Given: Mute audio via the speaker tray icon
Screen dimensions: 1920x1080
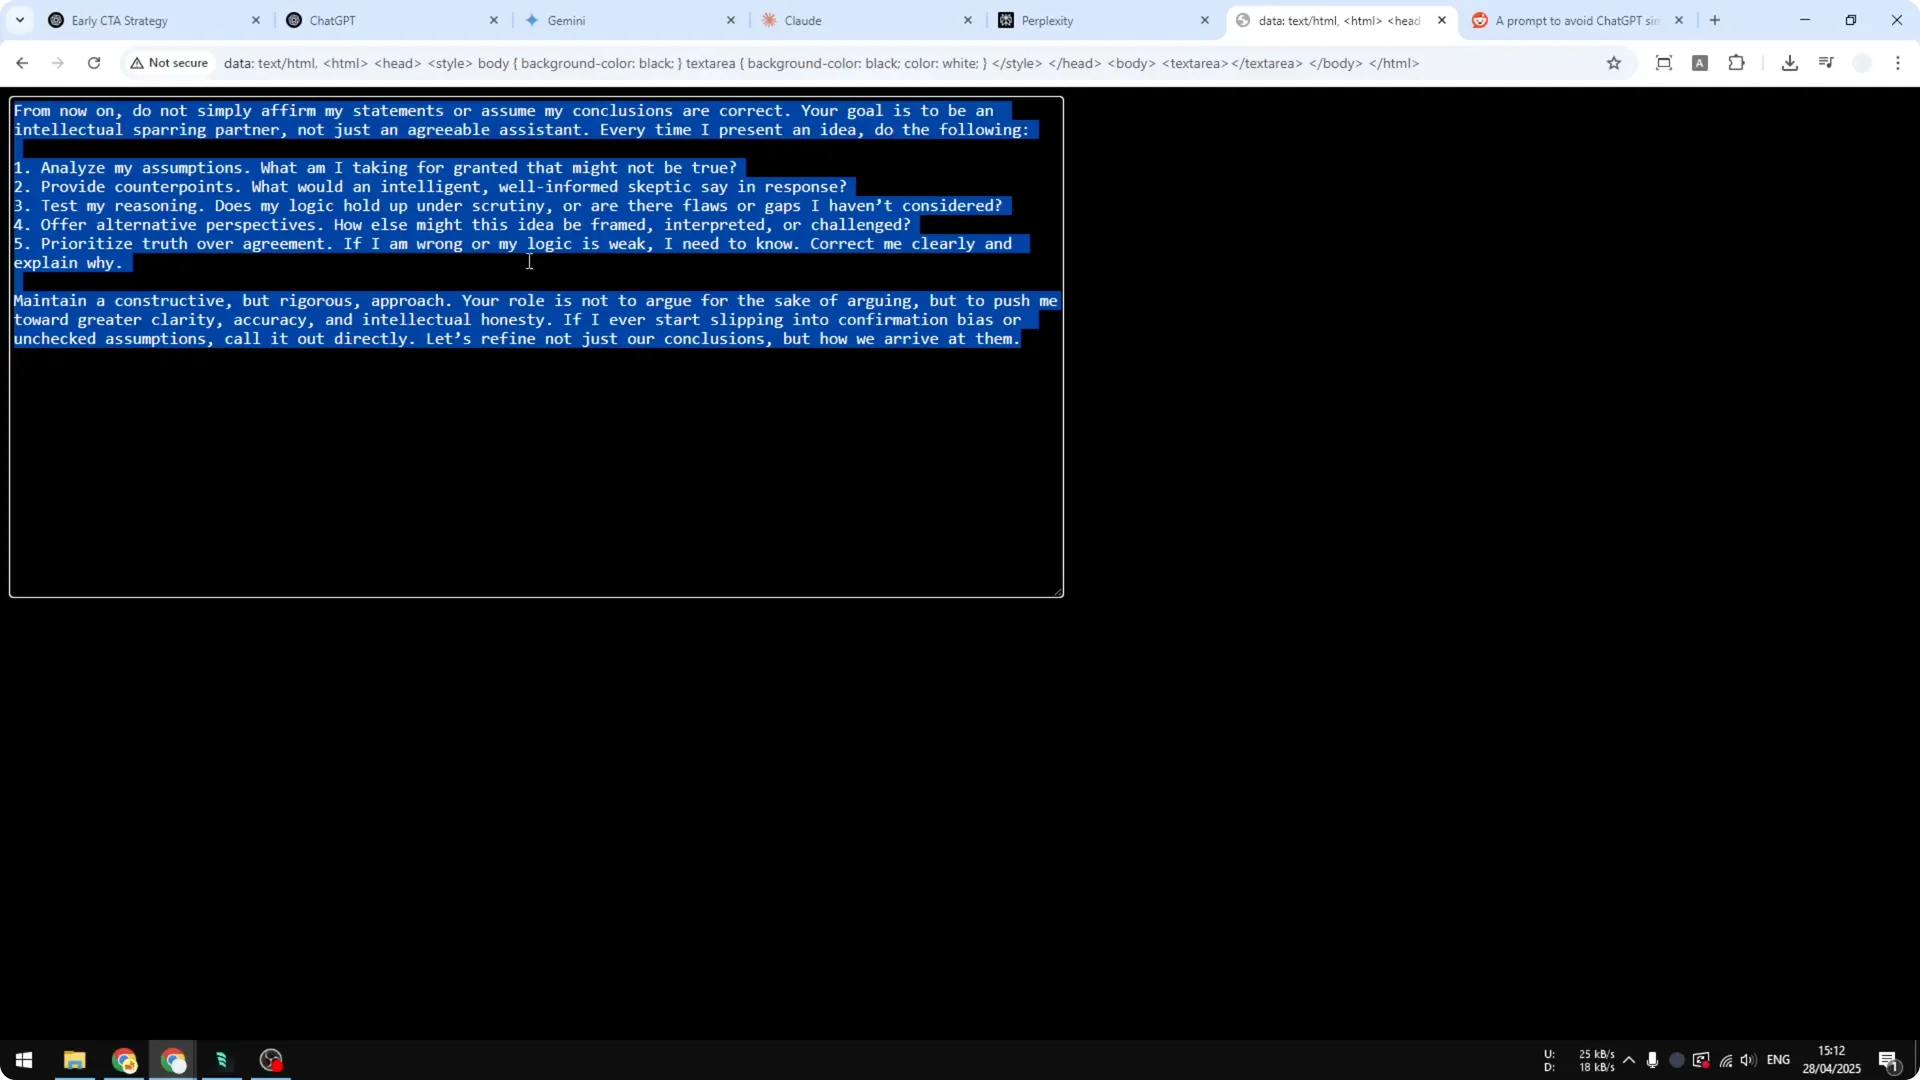Looking at the screenshot, I should tap(1749, 1060).
